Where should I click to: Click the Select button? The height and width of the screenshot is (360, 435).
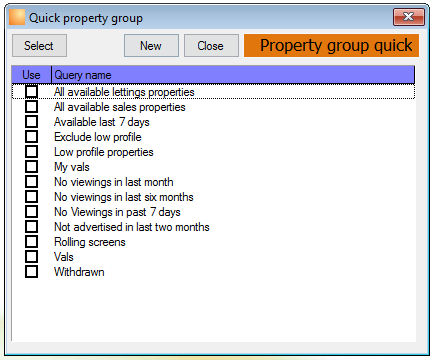pos(39,46)
